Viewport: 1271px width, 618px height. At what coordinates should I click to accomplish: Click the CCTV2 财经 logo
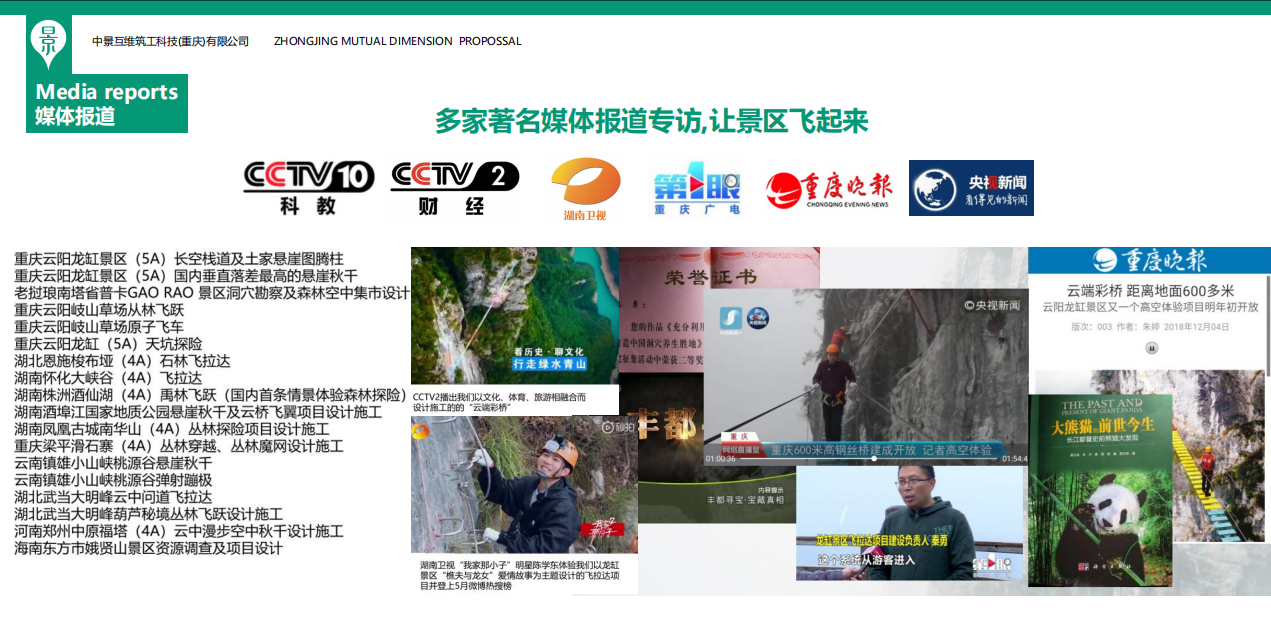tap(454, 188)
